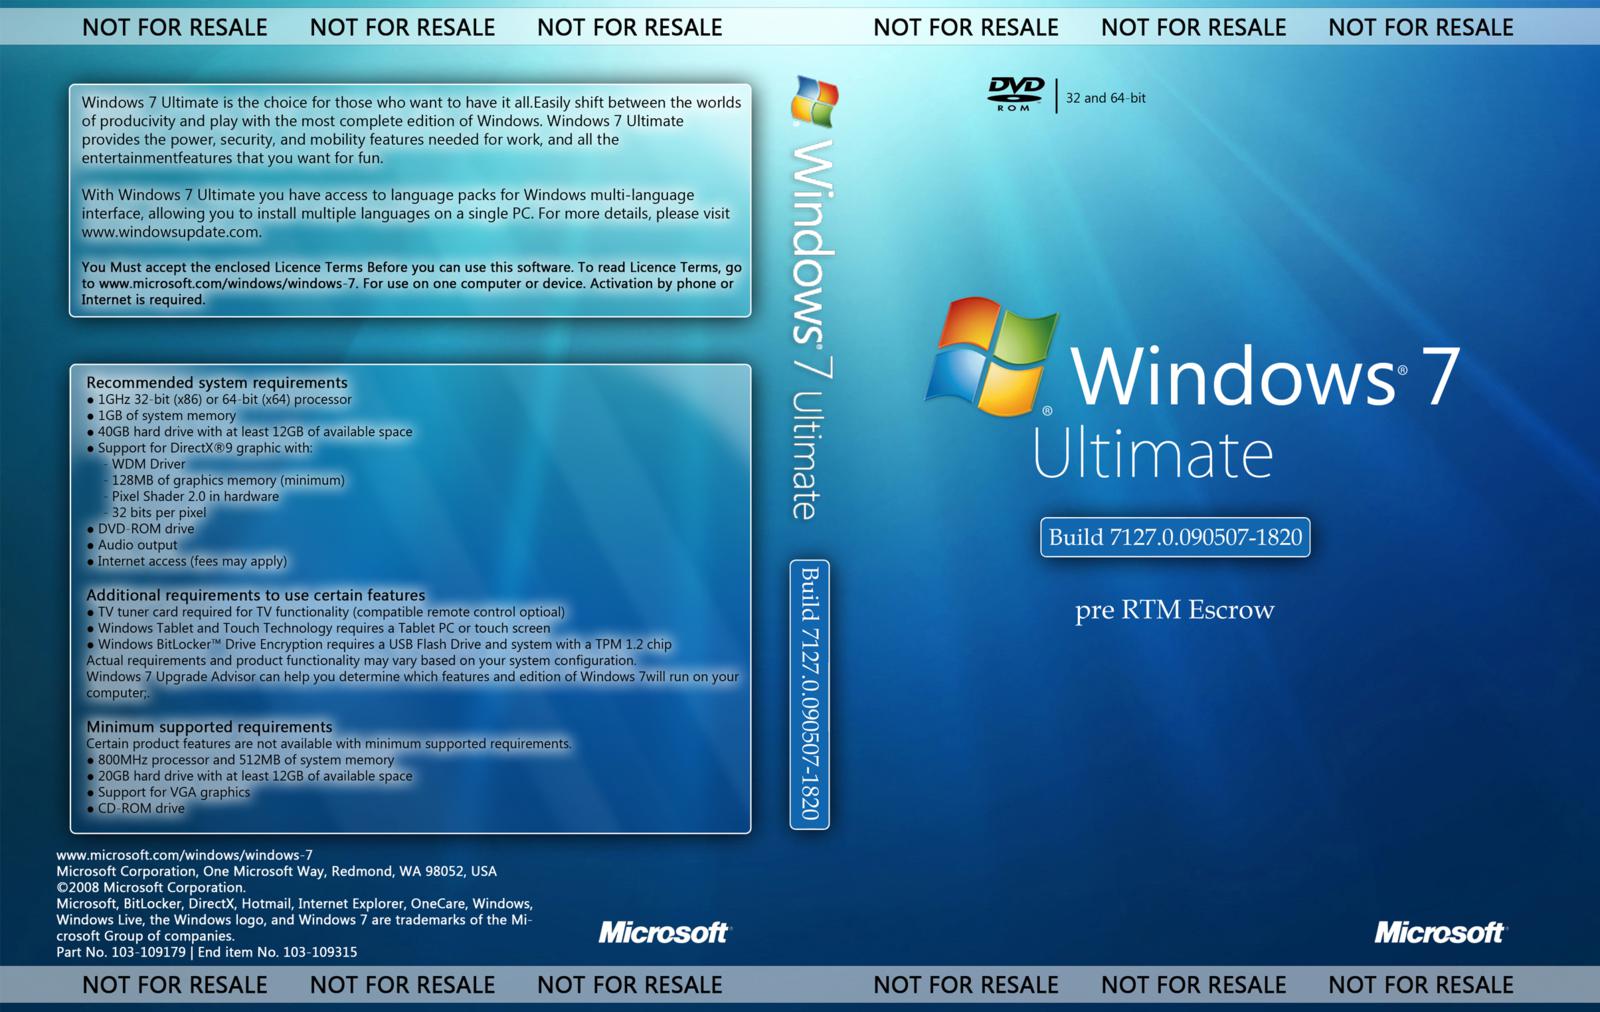
Task: Click 'End item No. 103-109315' text
Action: pyautogui.click(x=277, y=952)
